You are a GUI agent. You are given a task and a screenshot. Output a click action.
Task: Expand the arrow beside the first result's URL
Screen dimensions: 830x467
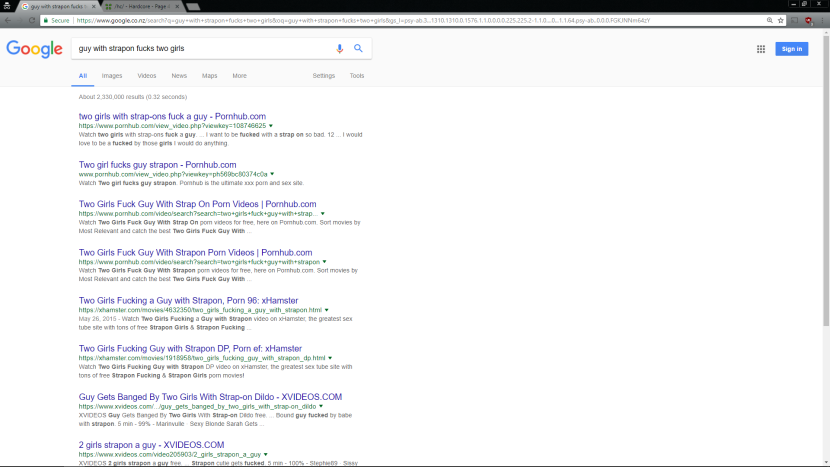pos(270,126)
